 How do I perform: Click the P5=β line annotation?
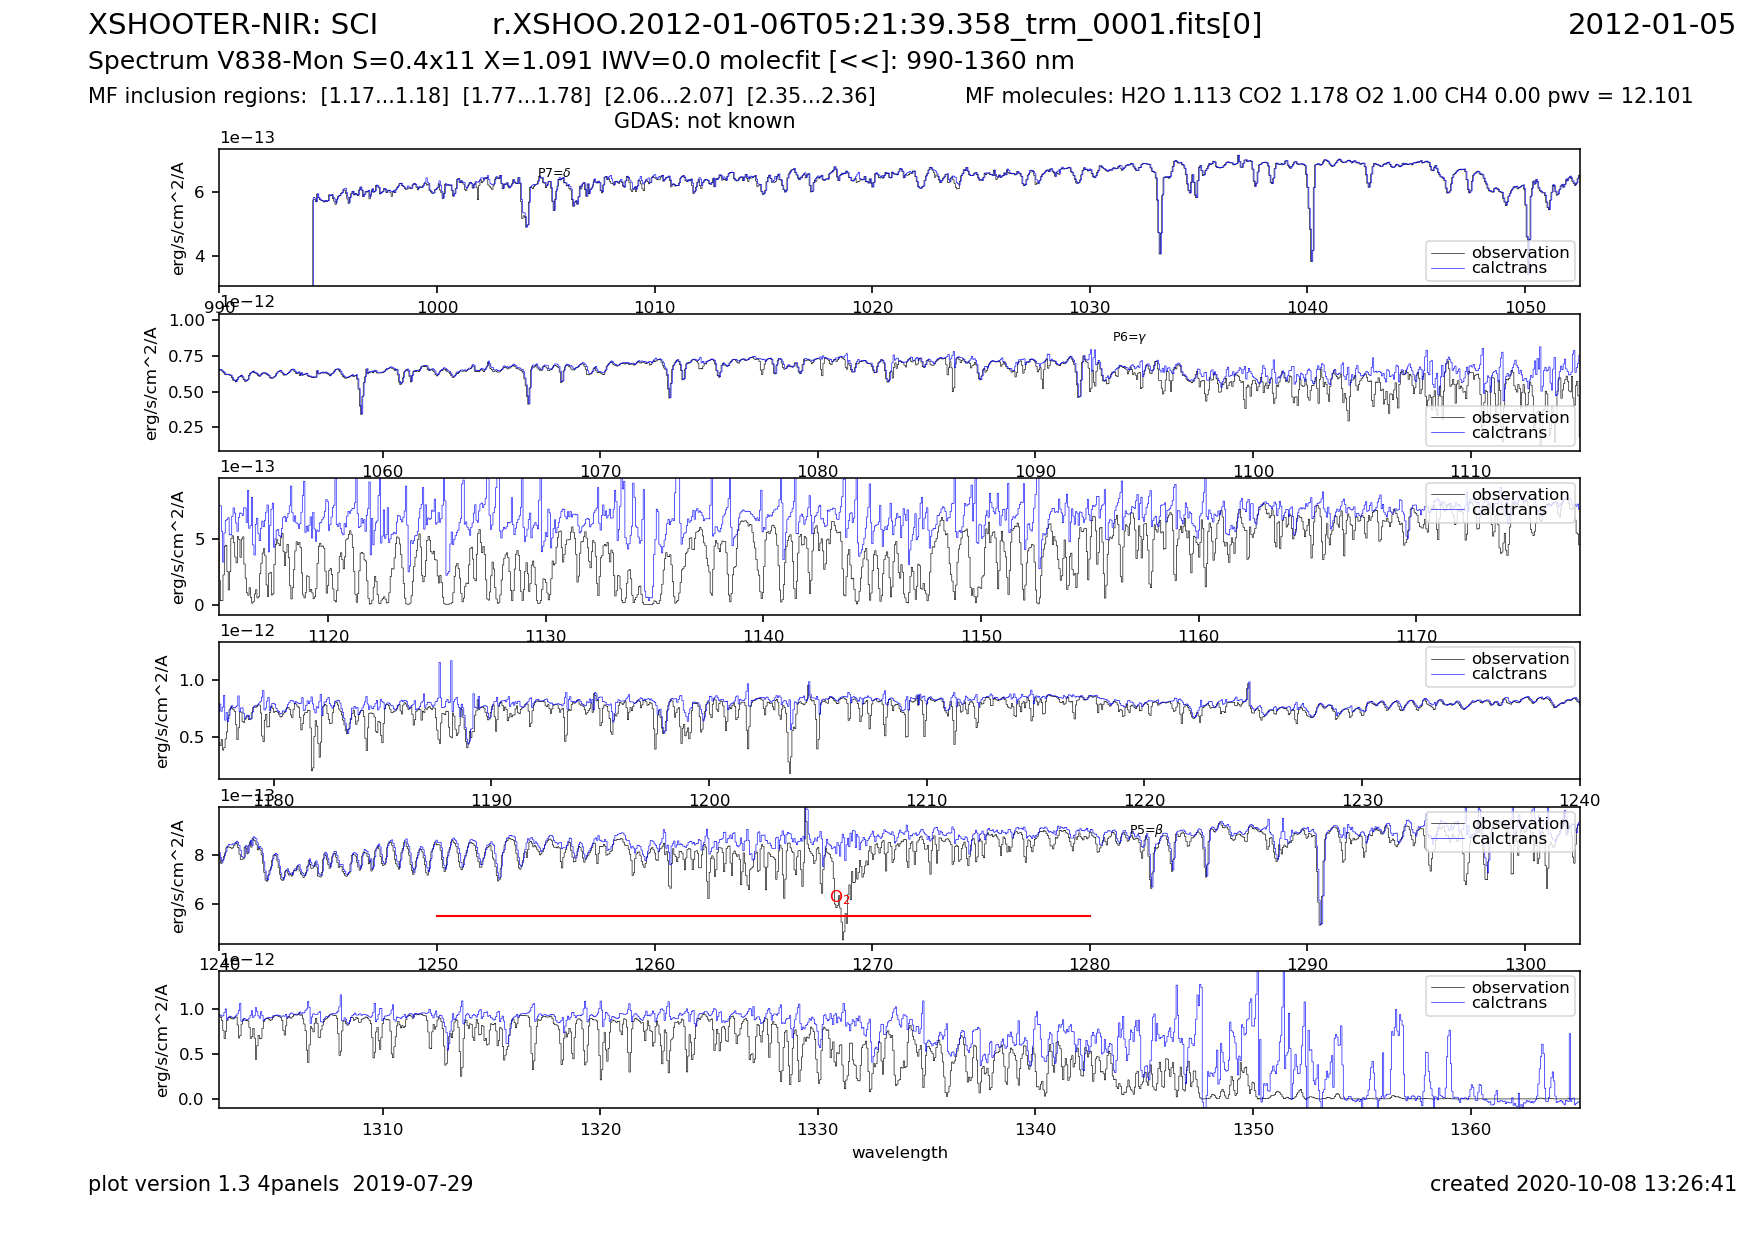tap(1146, 830)
